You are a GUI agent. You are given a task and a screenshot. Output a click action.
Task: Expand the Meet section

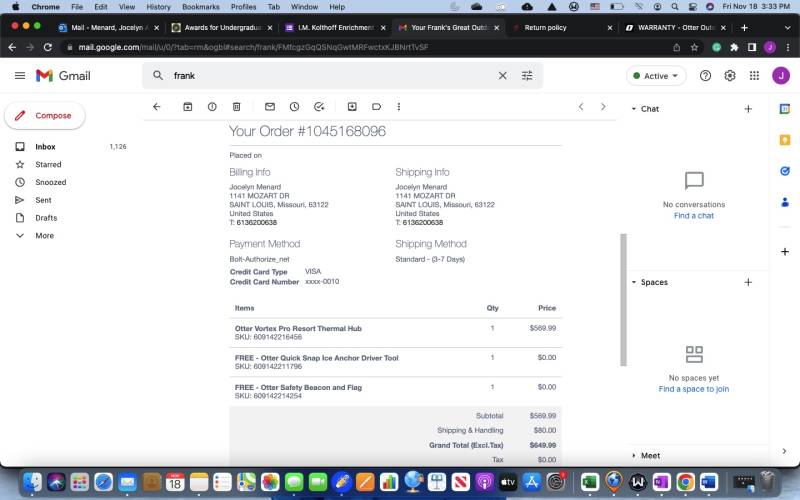click(634, 456)
